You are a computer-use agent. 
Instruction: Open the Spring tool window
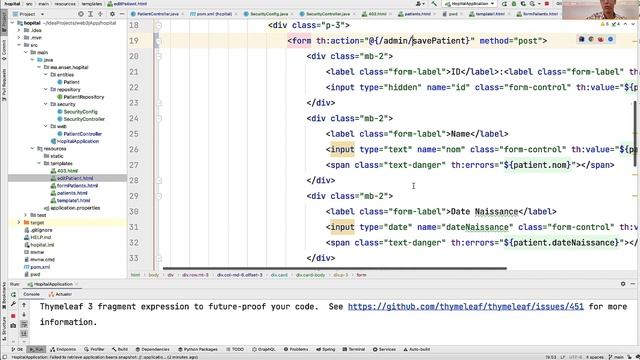coord(326,349)
